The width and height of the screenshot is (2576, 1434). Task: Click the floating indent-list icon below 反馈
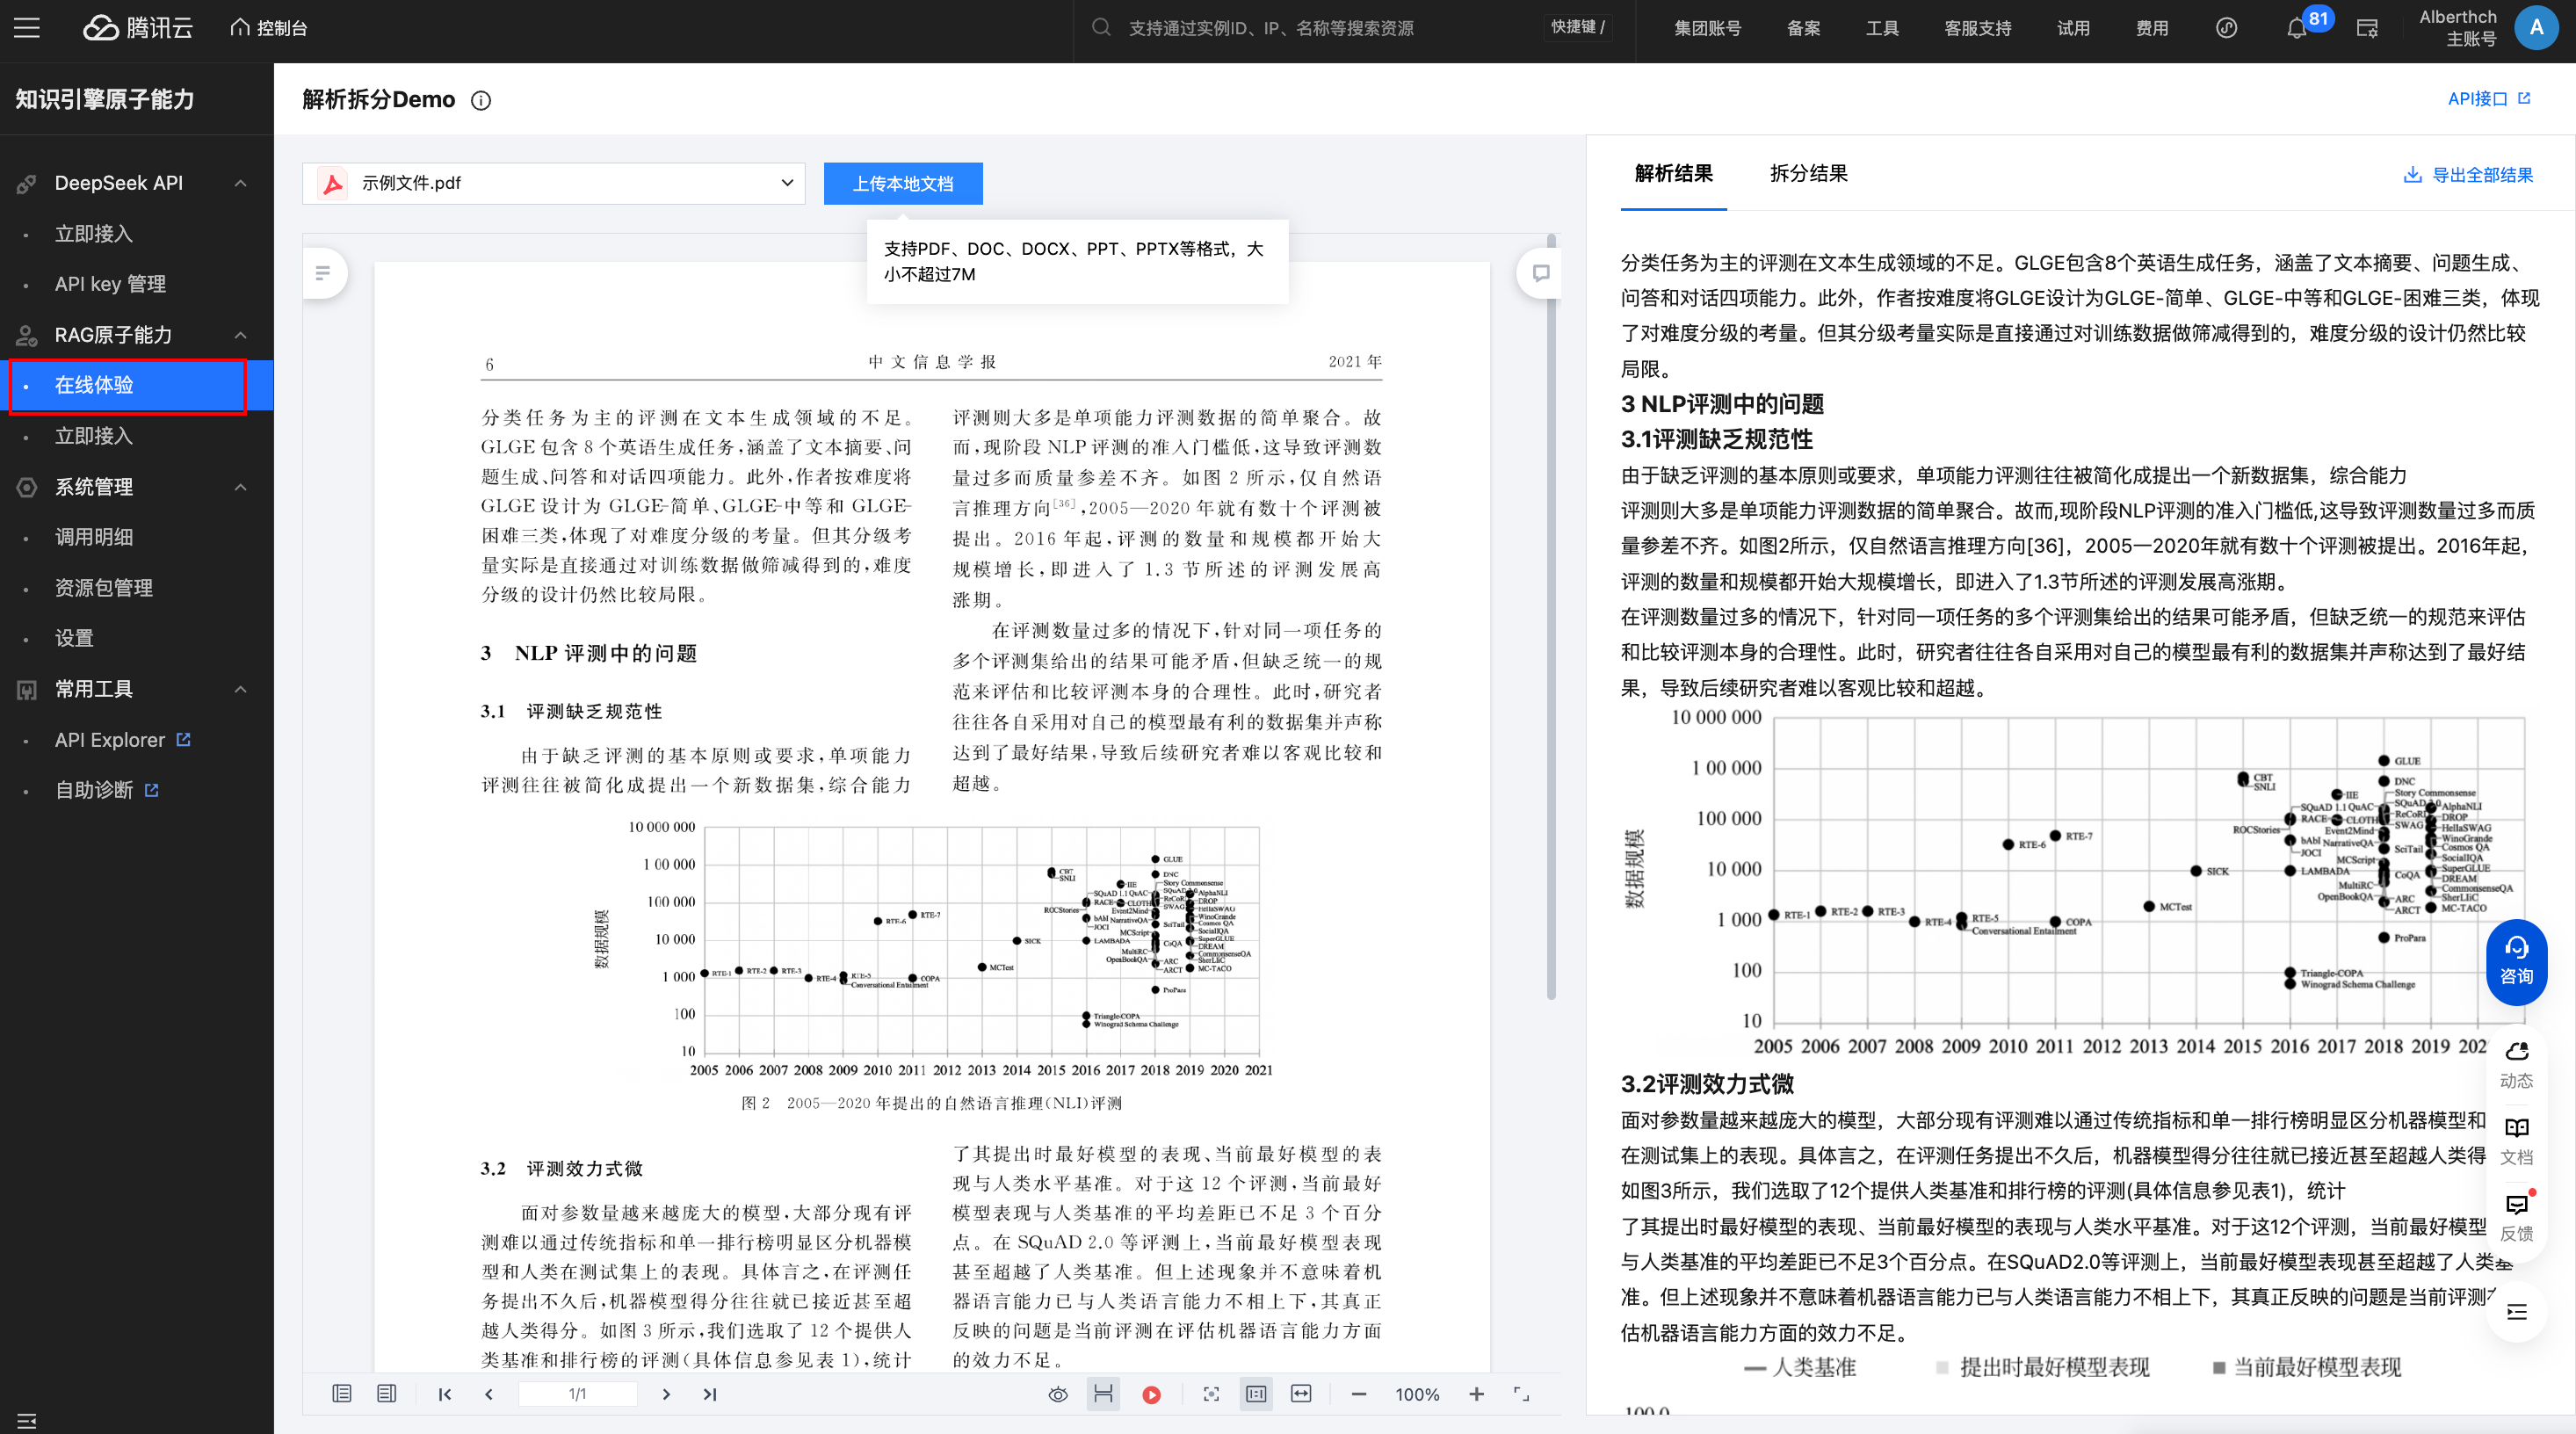click(2516, 1311)
